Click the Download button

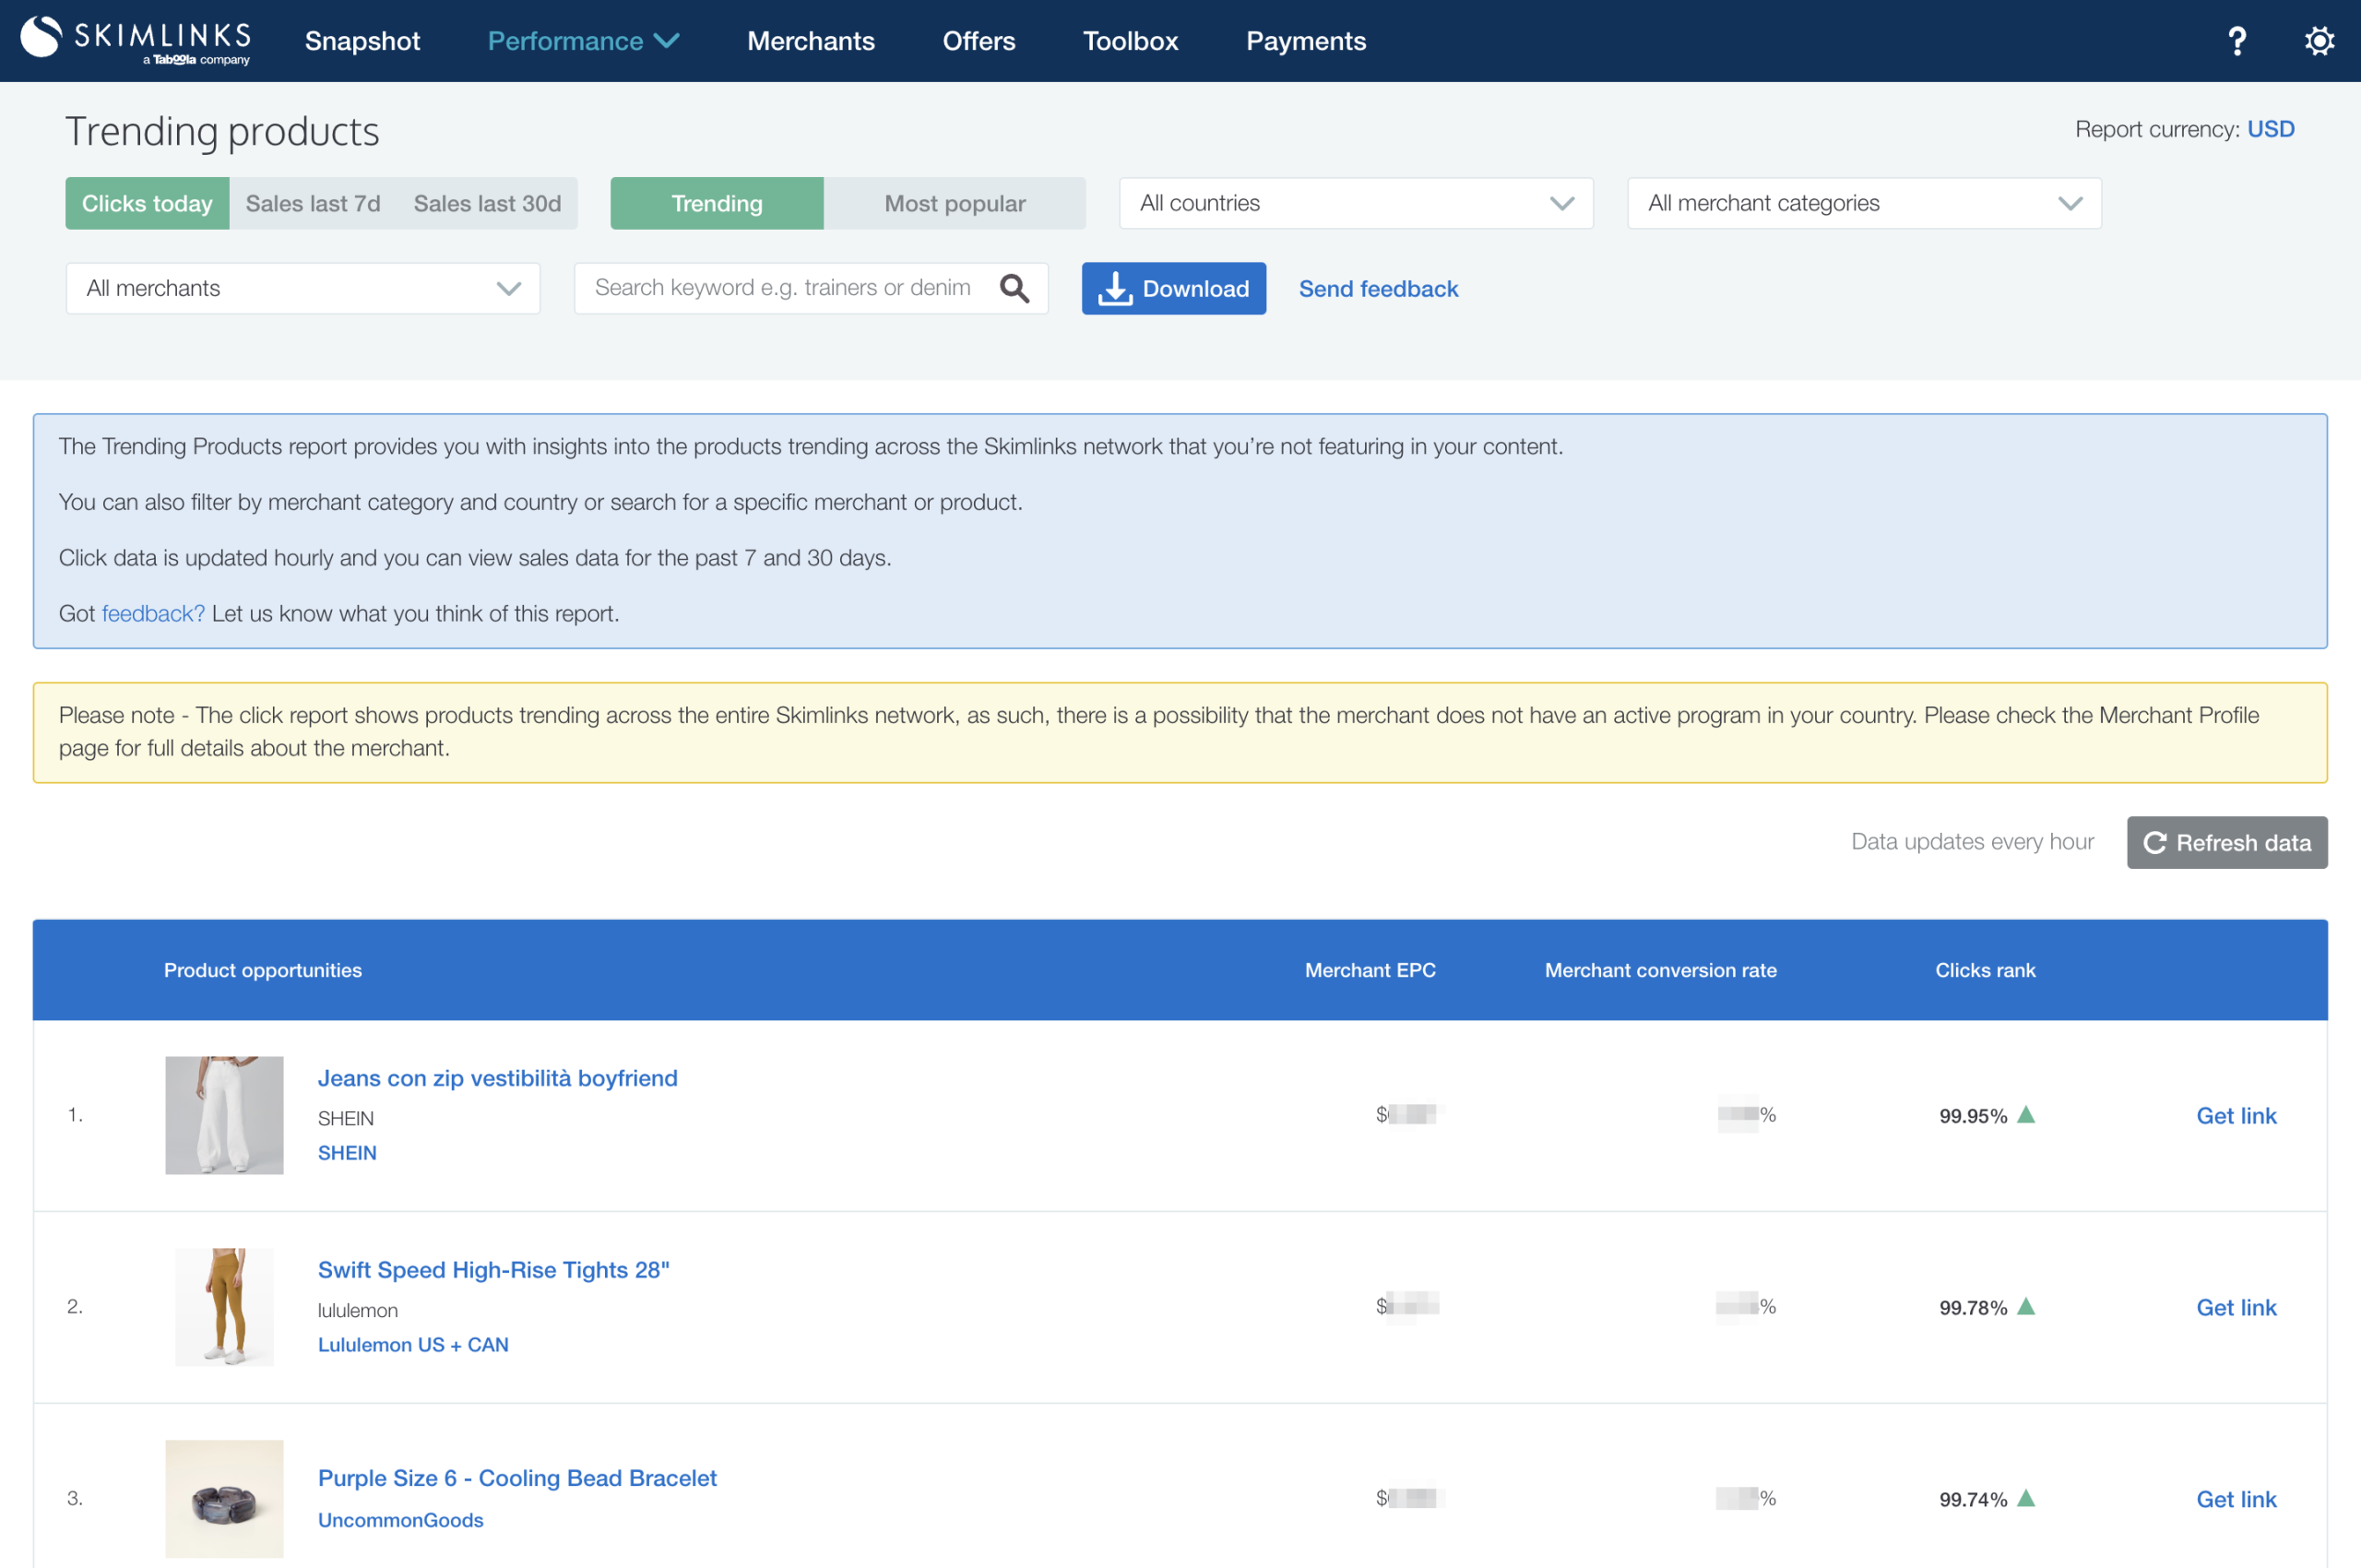click(x=1173, y=288)
